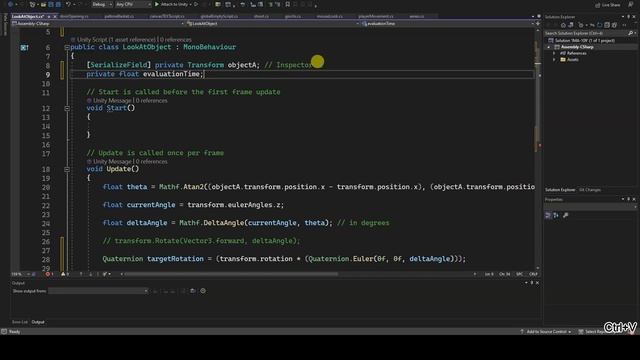This screenshot has height=360, width=640.
Task: Open the Show output from dropdown
Action: (98, 291)
